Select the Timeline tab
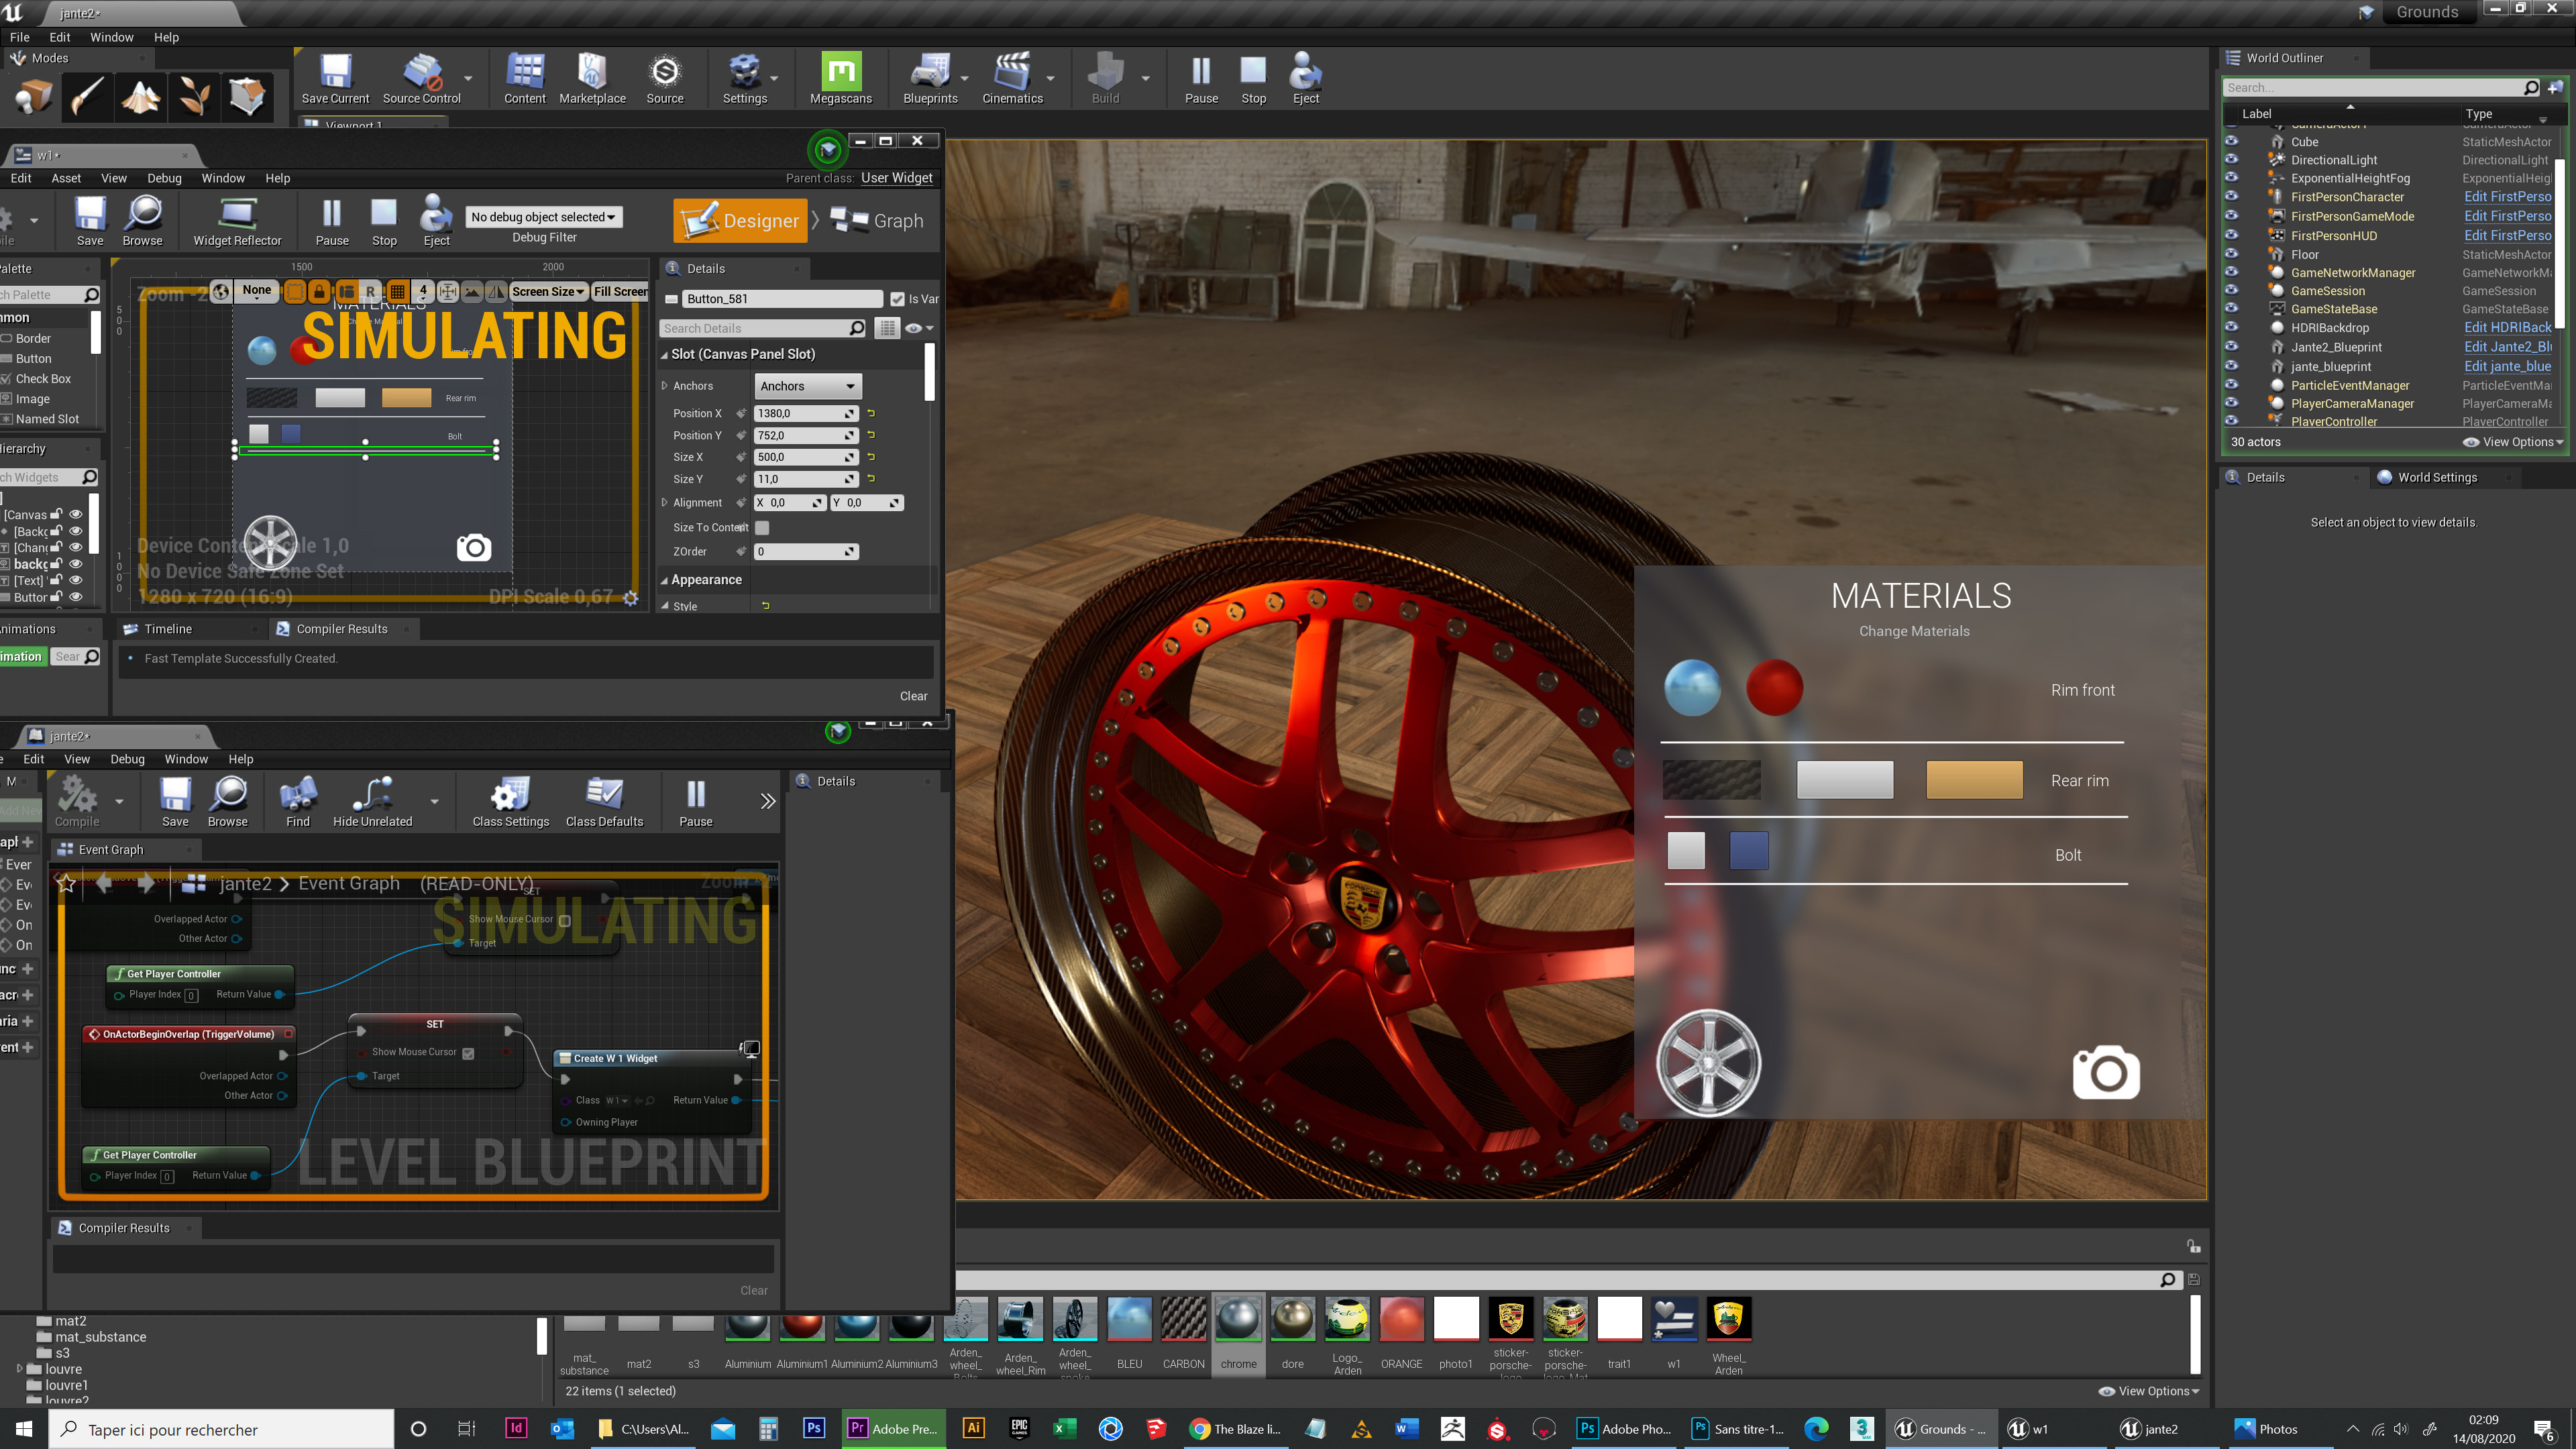Screen dimensions: 2576x1449 tap(168, 629)
